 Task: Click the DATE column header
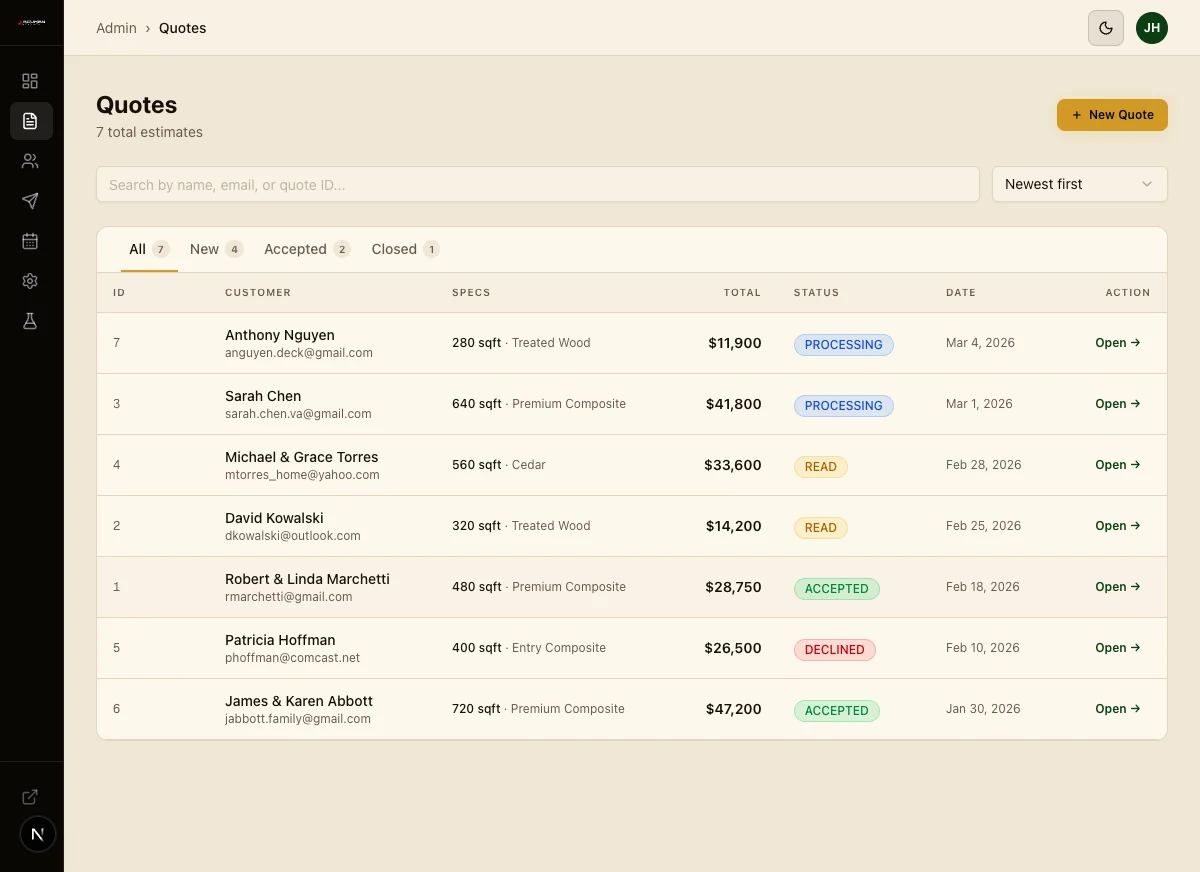tap(961, 293)
